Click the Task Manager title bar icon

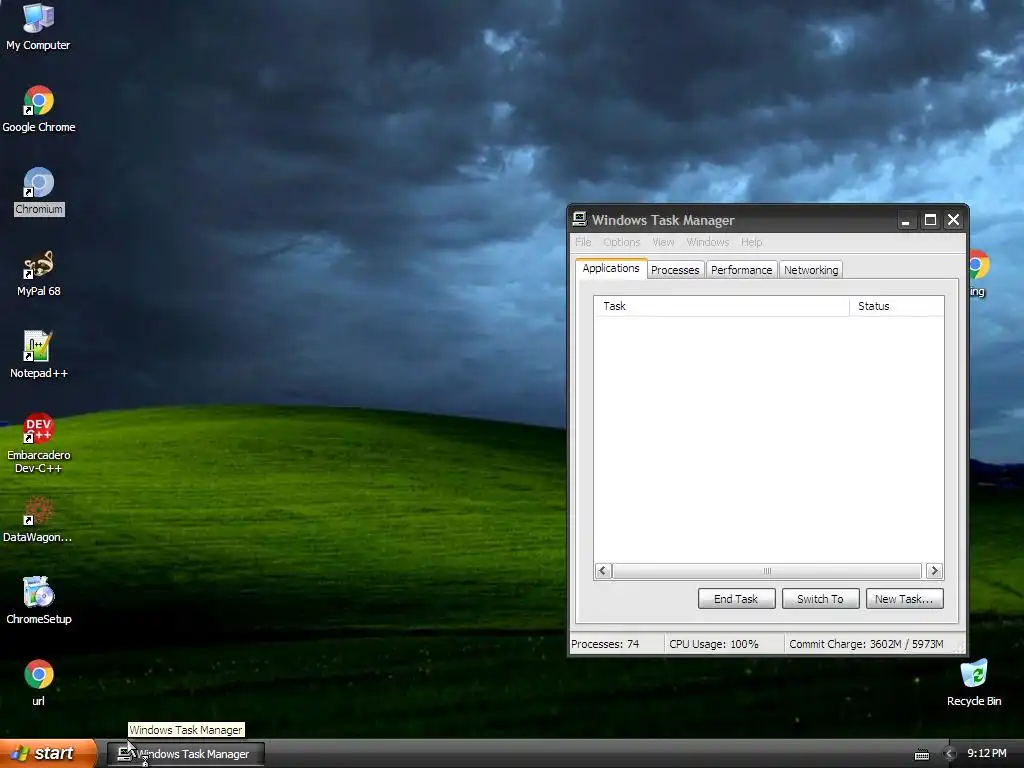(579, 219)
